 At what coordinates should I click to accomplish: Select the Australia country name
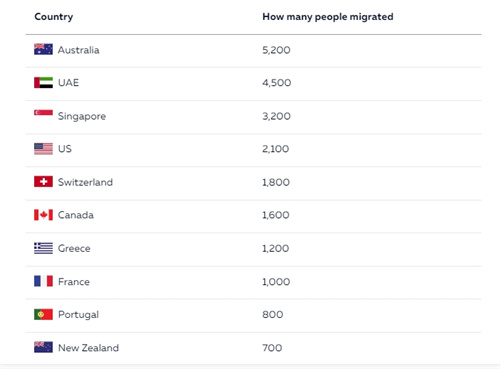pos(79,50)
